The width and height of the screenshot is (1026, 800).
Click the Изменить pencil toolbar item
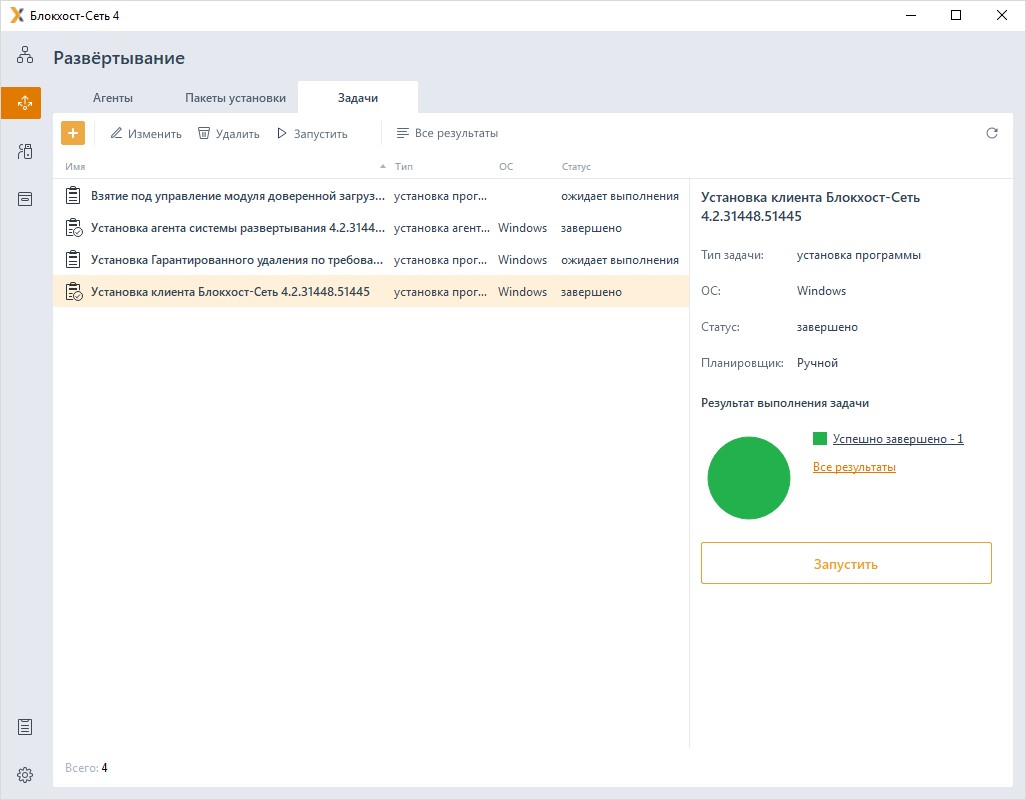146,133
